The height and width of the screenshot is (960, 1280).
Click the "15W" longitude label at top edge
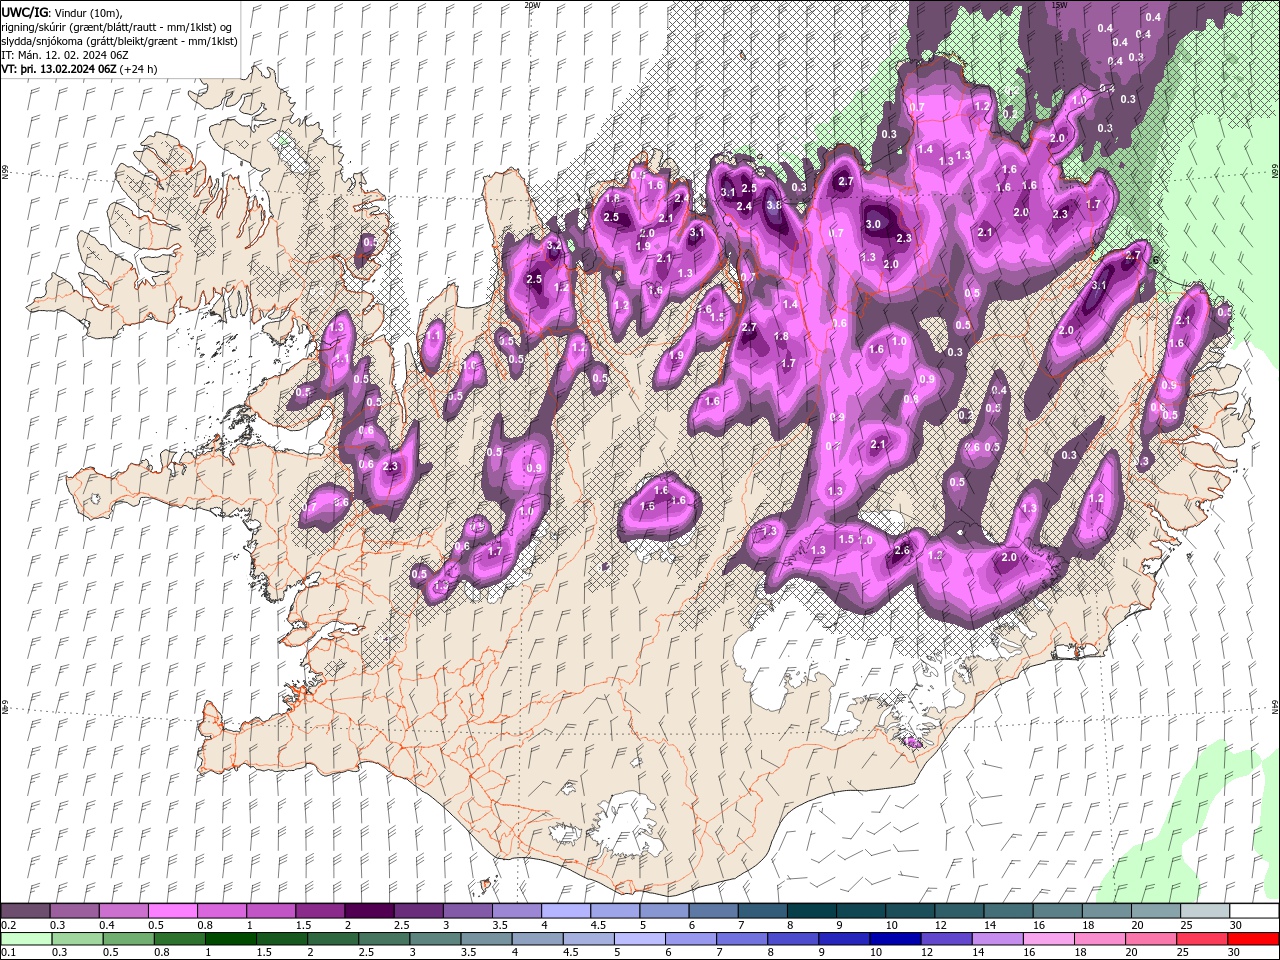pos(1059,5)
